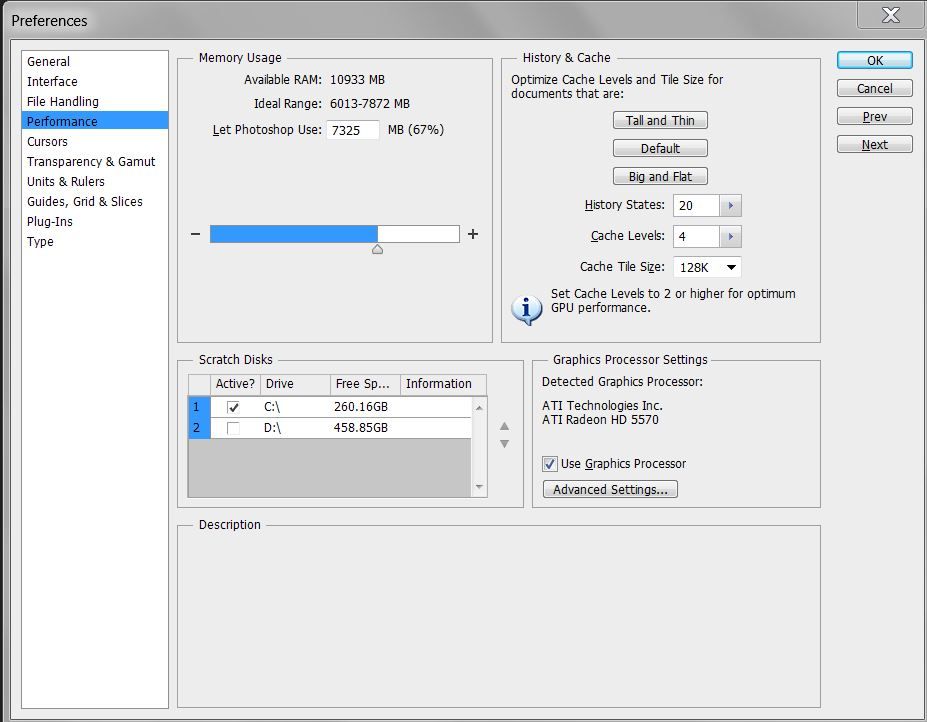Viewport: 927px width, 722px height.
Task: Enable the D:\ scratch disk checkbox
Action: point(233,428)
